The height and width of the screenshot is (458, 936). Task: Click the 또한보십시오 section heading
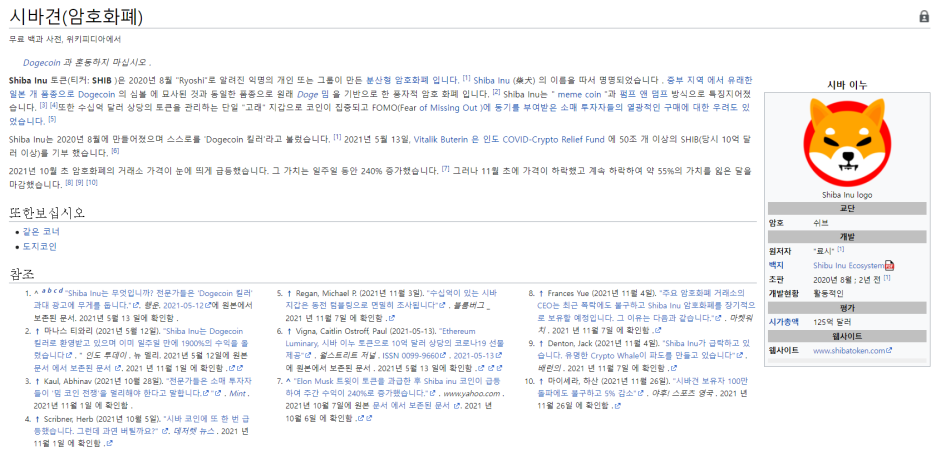pos(47,212)
